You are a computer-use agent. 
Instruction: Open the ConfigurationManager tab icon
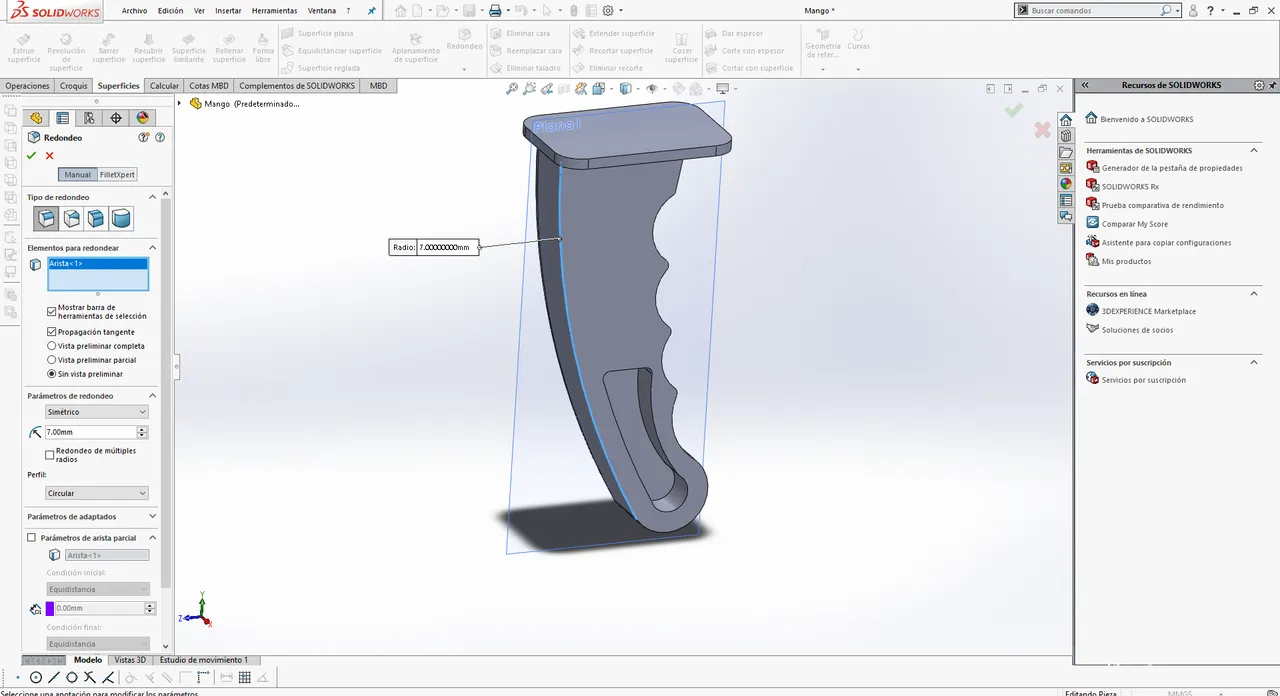pos(89,118)
